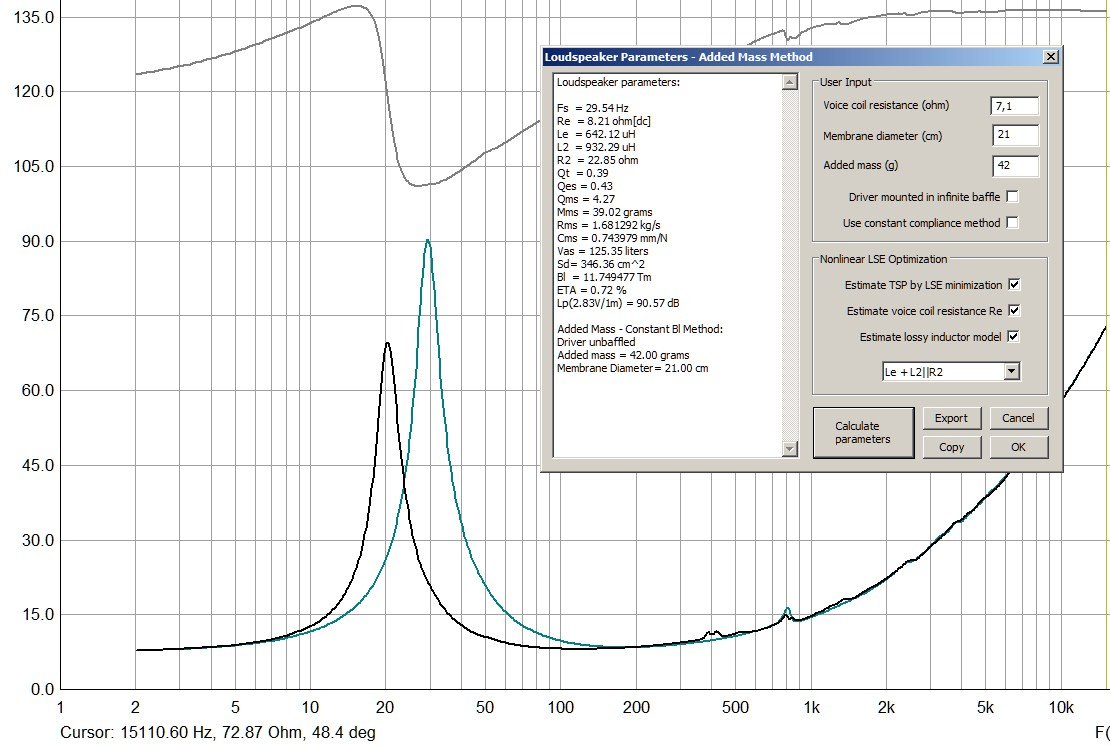The image size is (1110, 745).
Task: Click the OK button
Action: click(x=1018, y=447)
